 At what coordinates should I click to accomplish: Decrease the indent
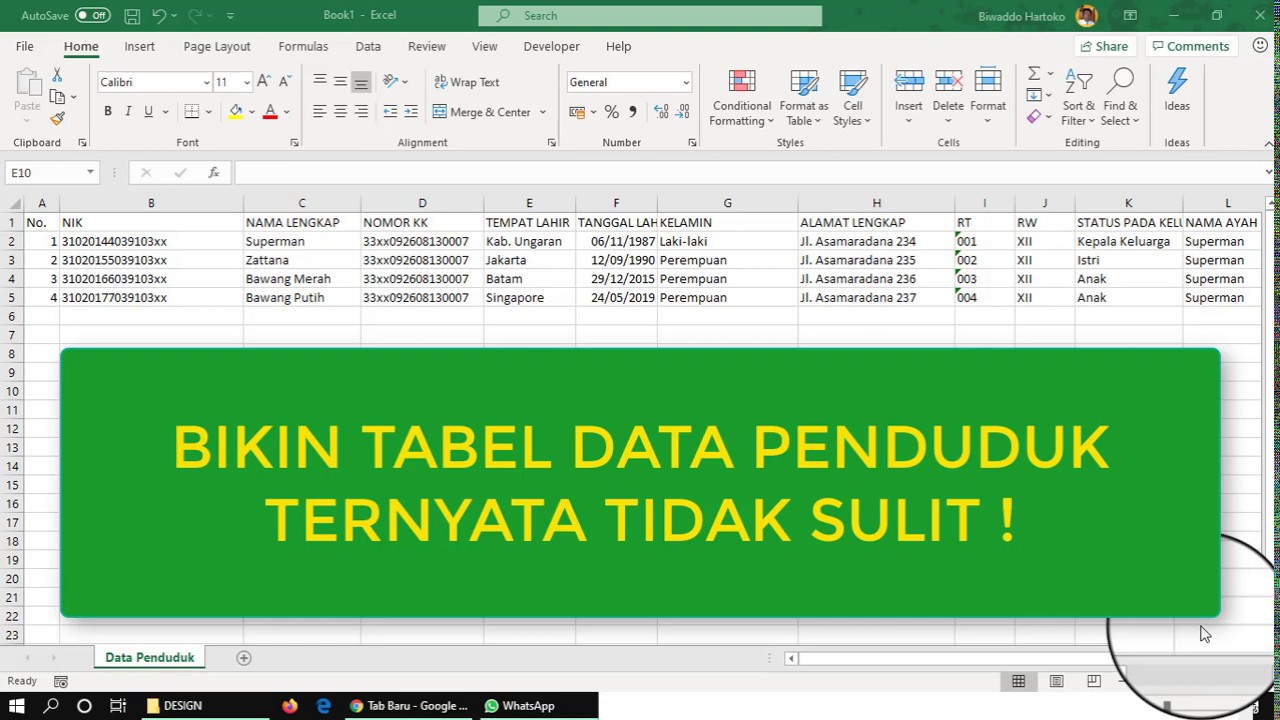pyautogui.click(x=390, y=112)
